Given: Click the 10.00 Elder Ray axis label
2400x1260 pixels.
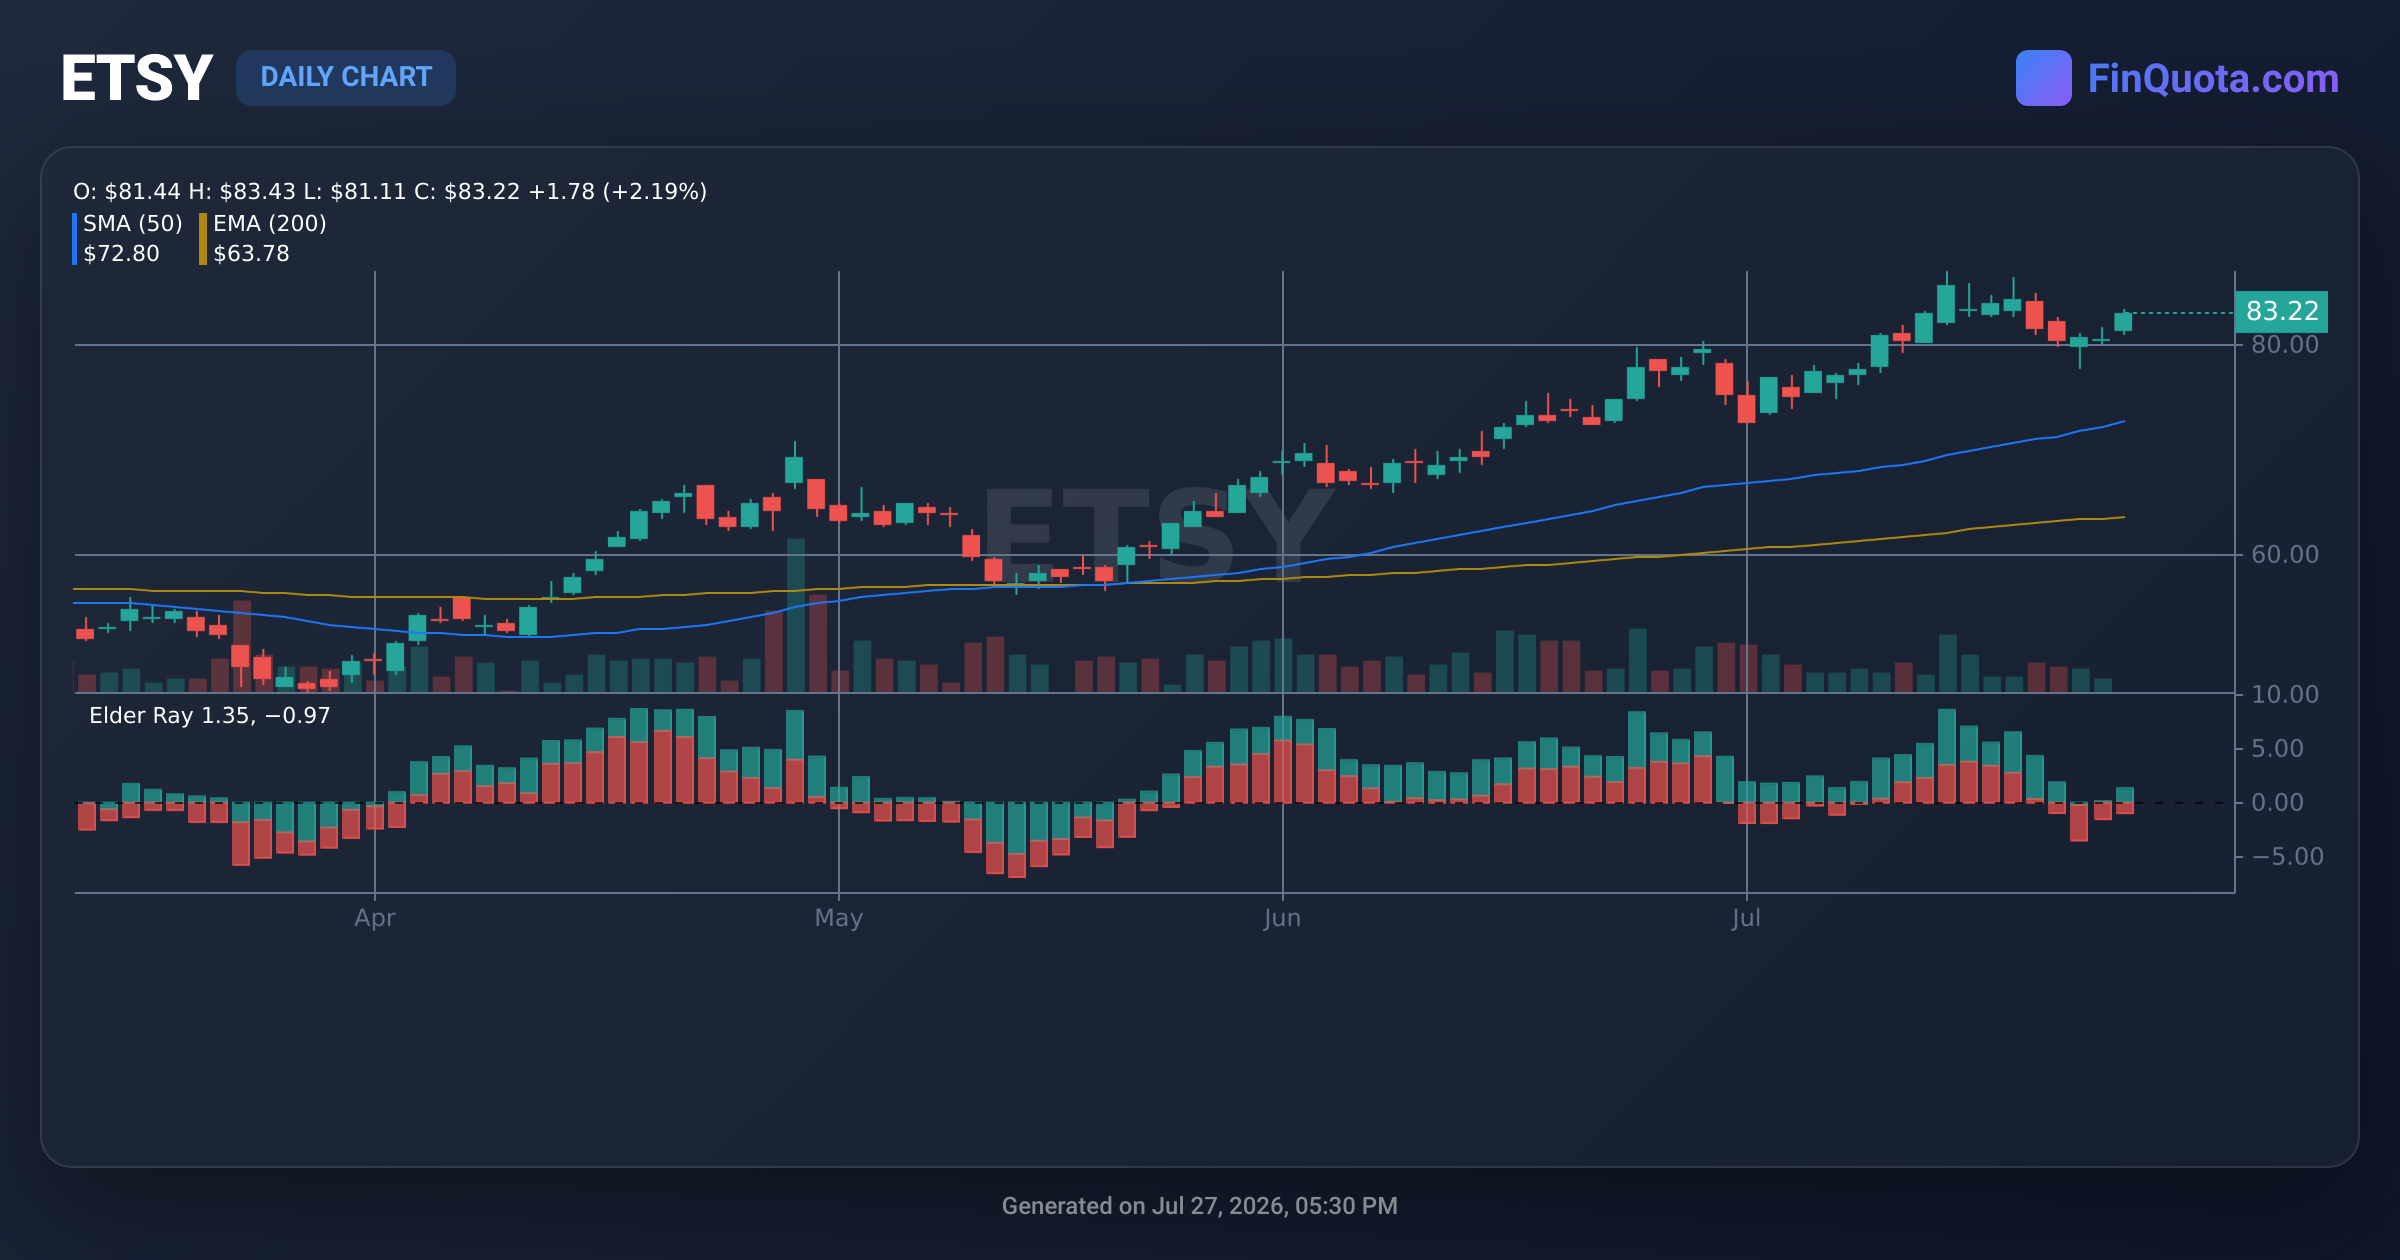Looking at the screenshot, I should (x=2285, y=694).
